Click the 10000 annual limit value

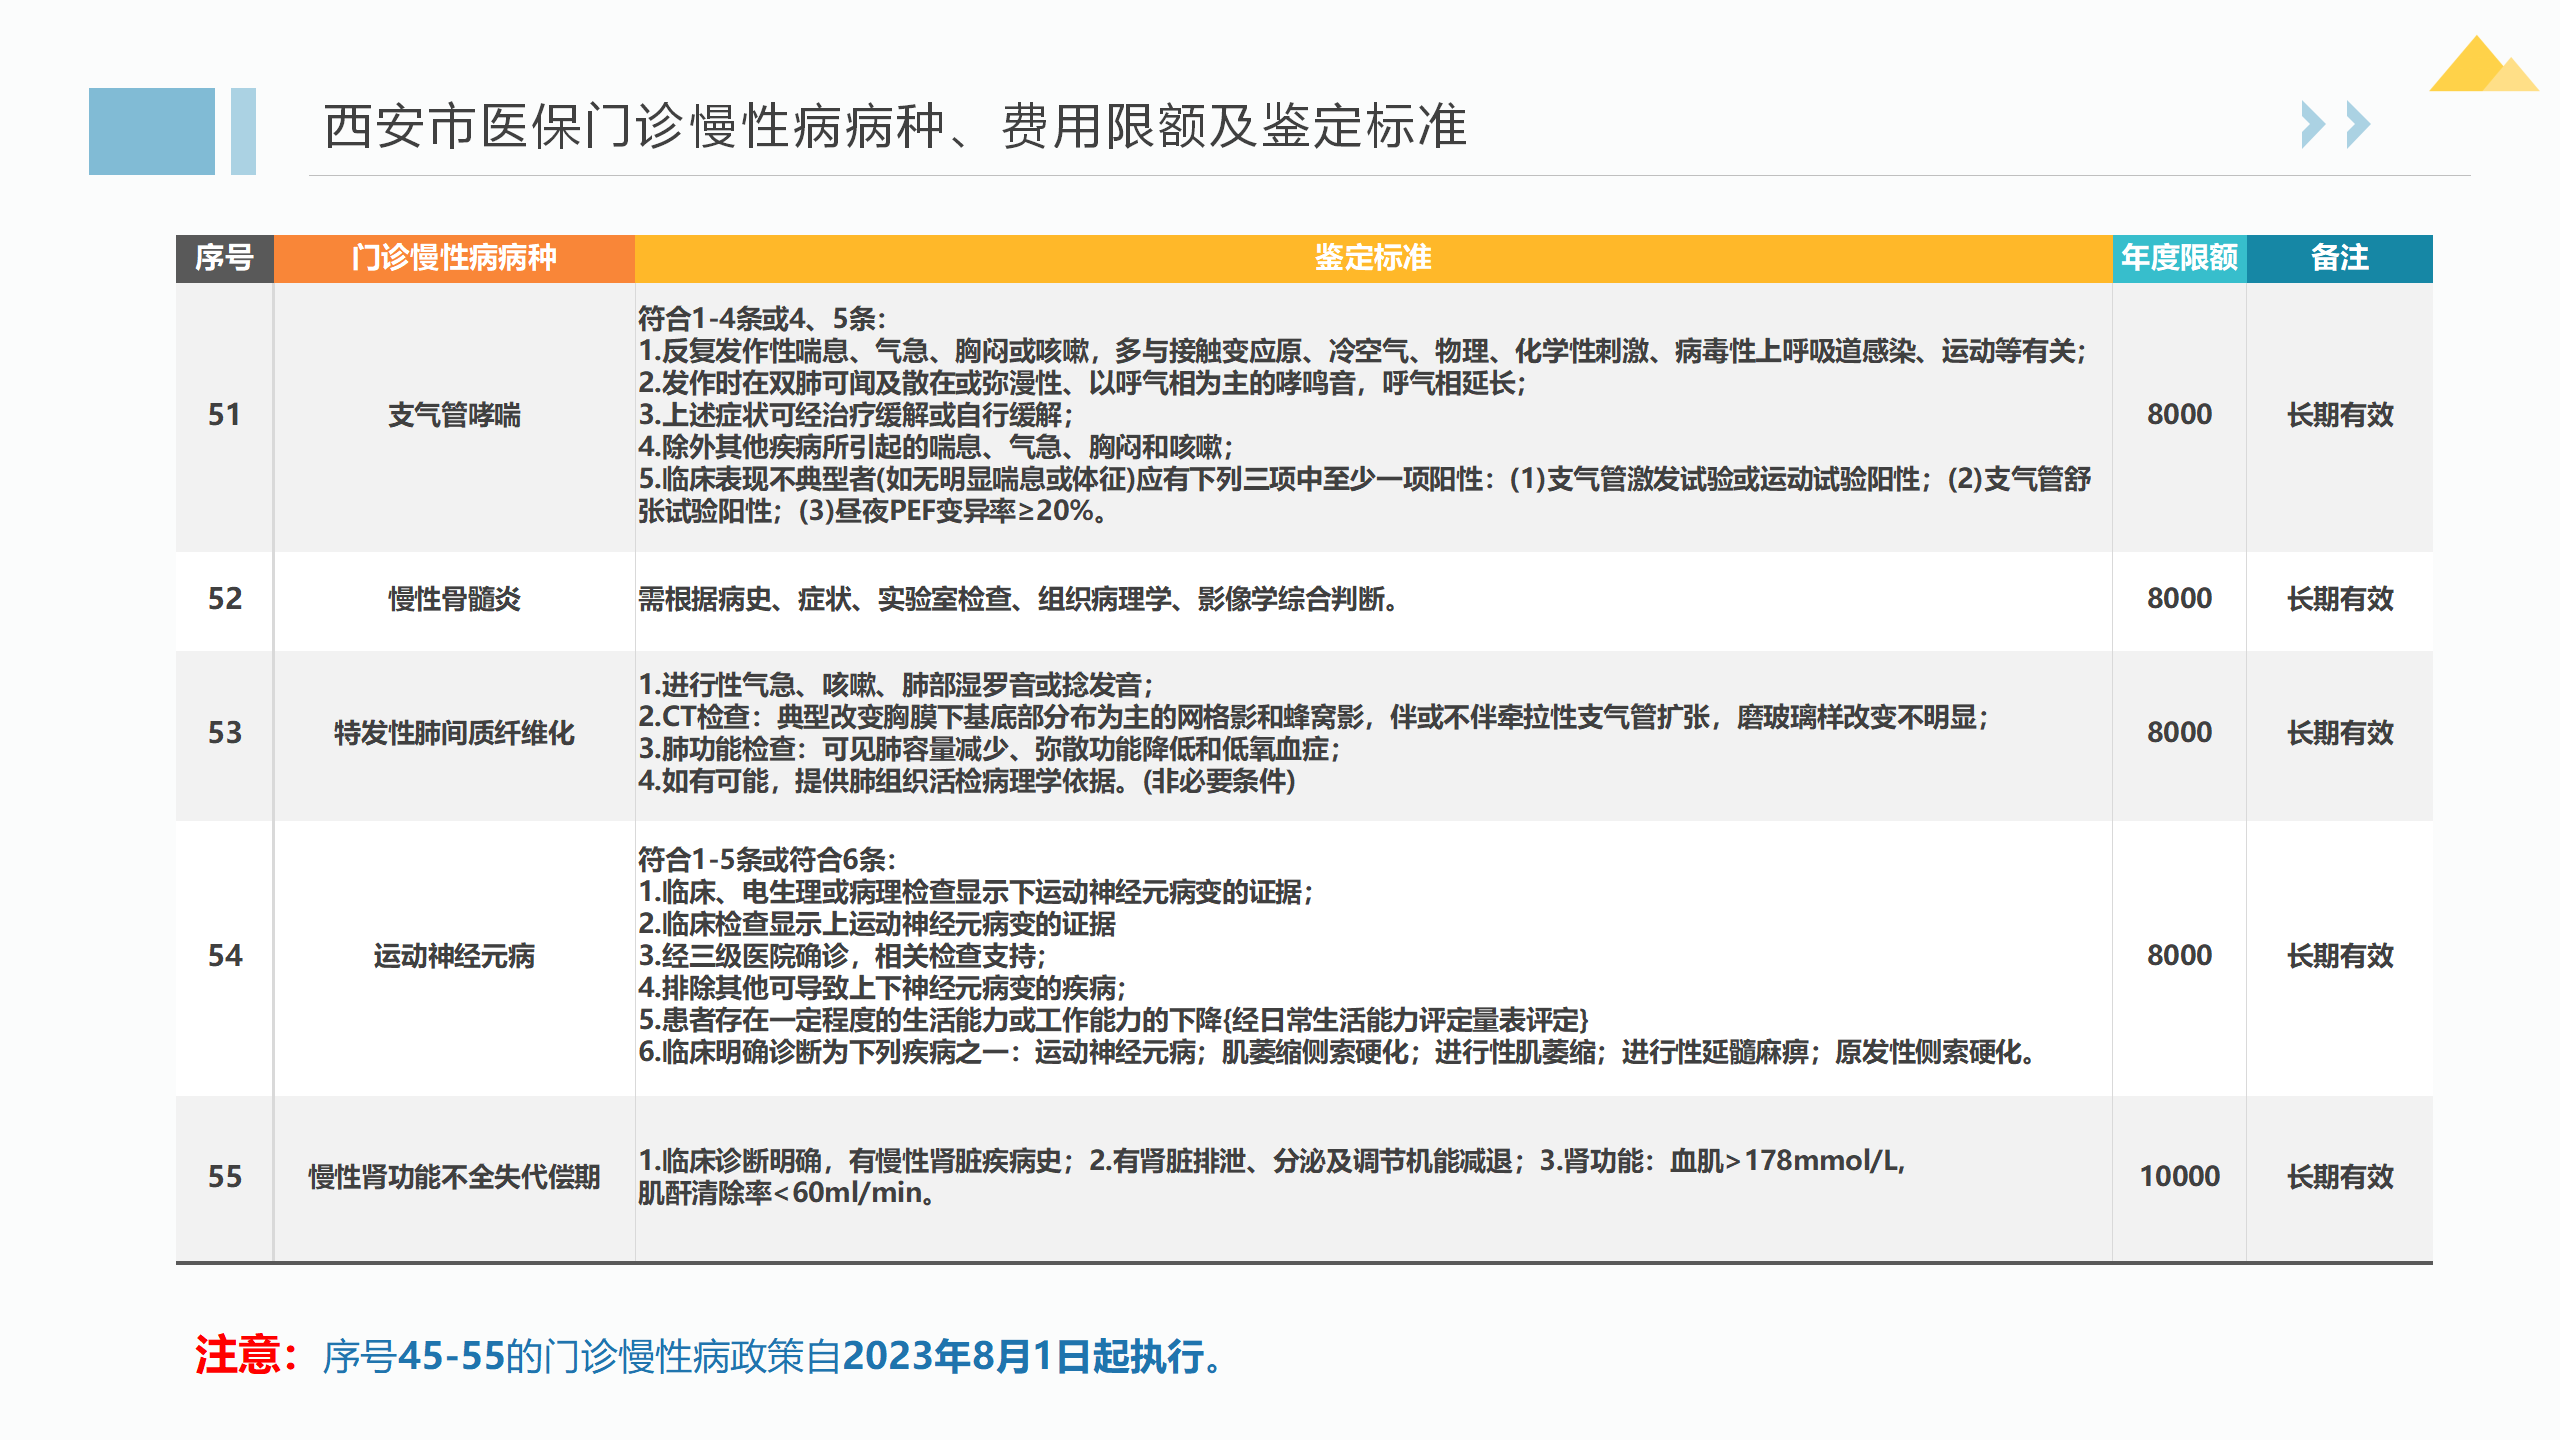pyautogui.click(x=2179, y=1176)
